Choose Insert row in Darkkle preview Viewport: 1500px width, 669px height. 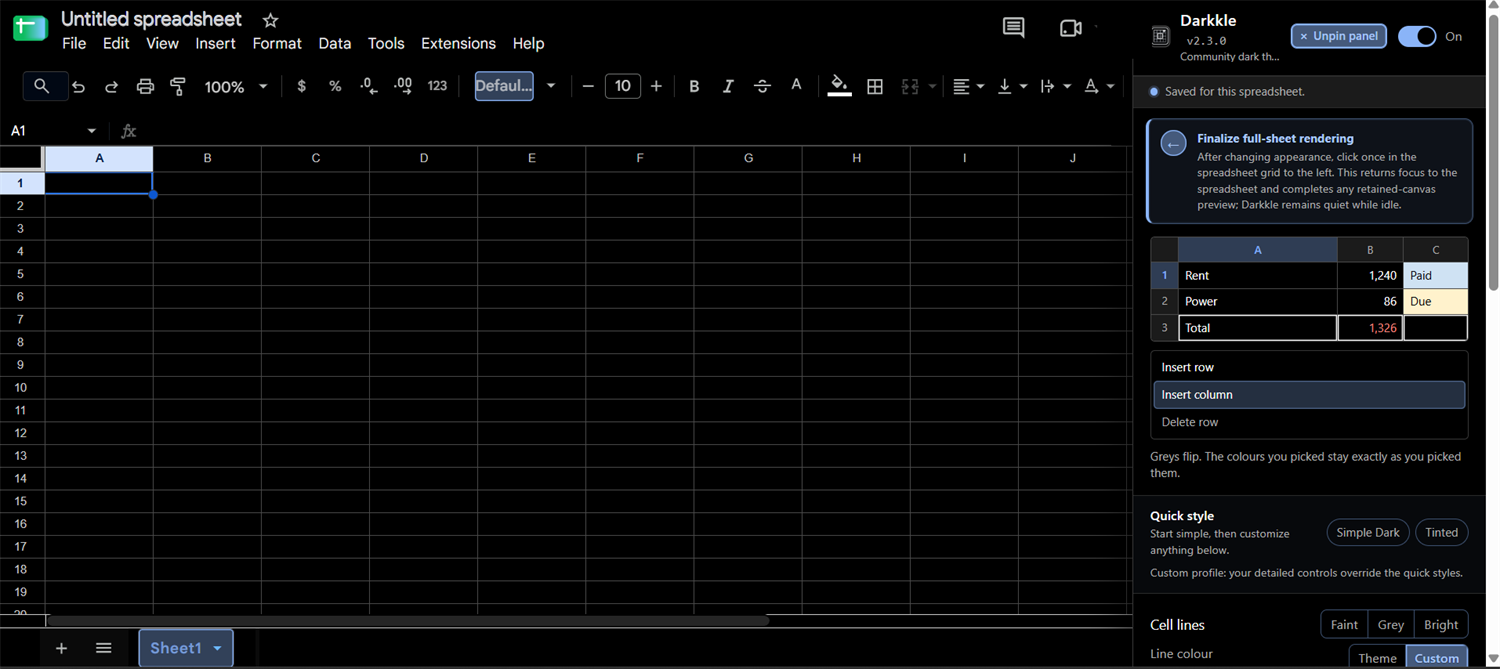(1309, 367)
